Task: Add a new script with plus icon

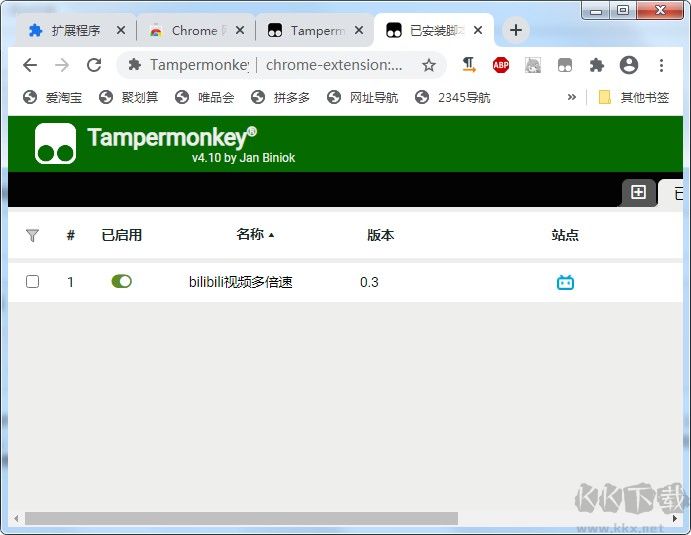Action: (638, 192)
